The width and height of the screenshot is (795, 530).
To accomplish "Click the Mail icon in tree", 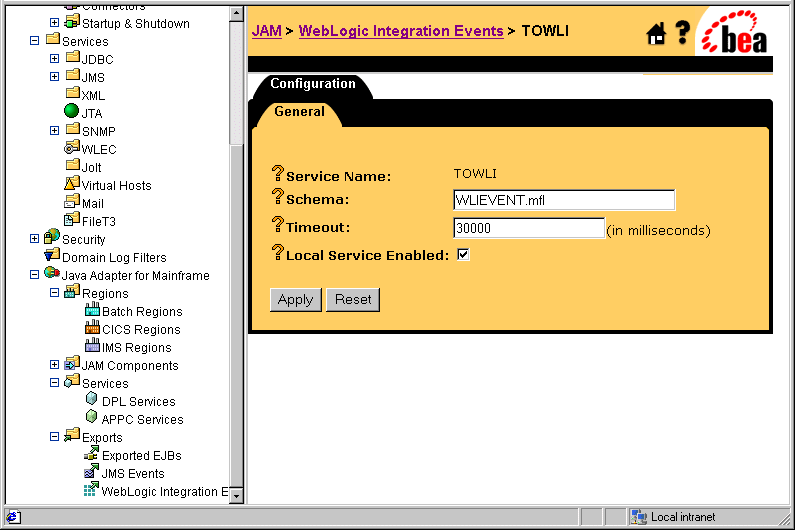I will point(72,201).
